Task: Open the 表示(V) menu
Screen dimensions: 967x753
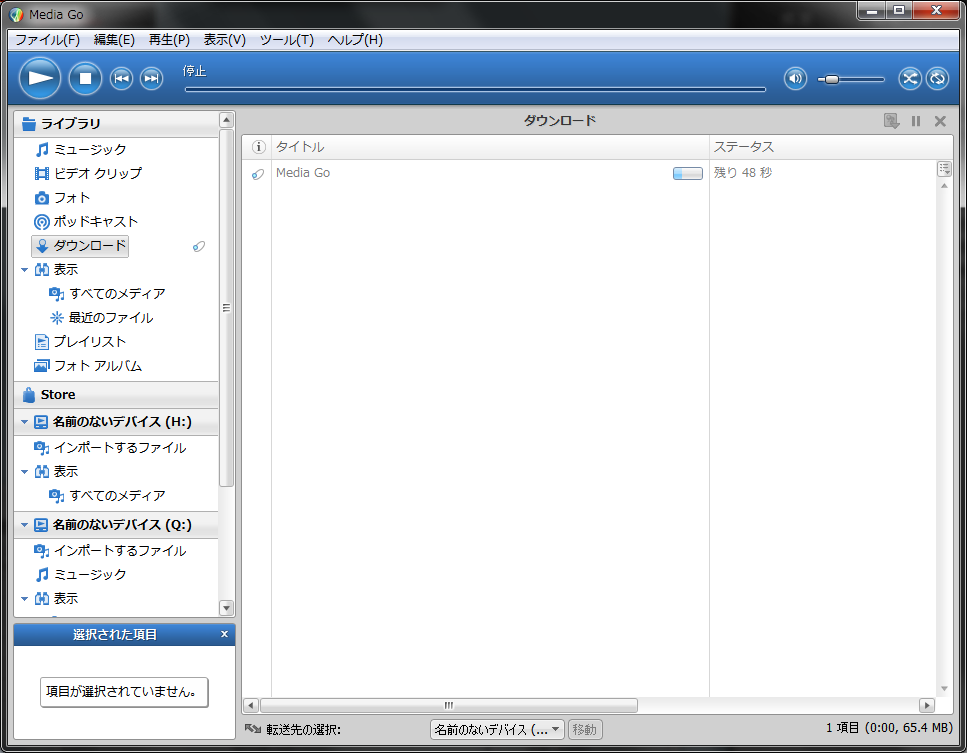Action: [x=224, y=40]
